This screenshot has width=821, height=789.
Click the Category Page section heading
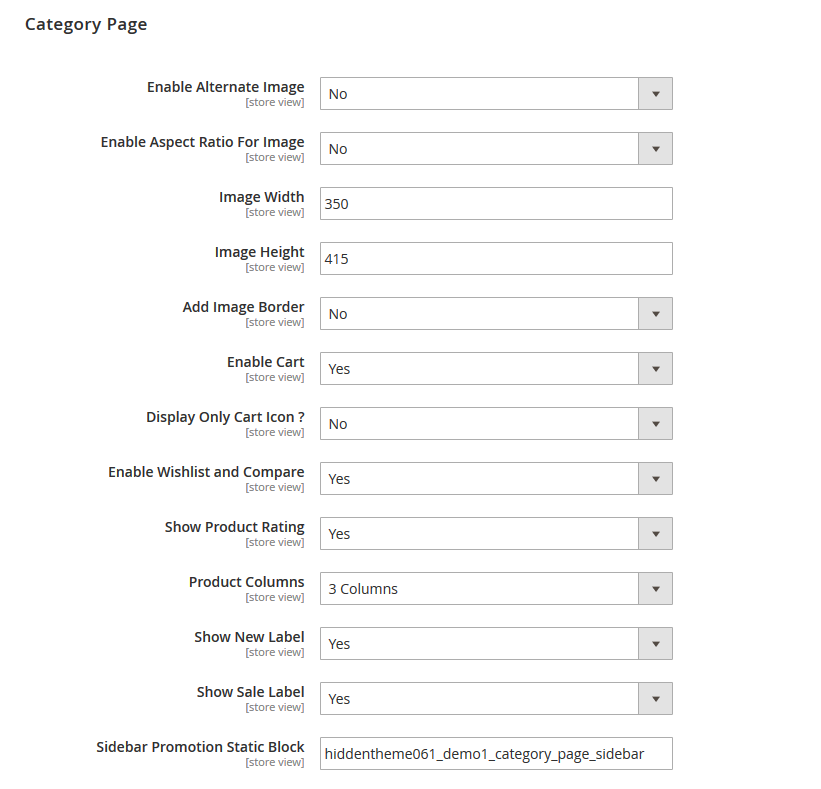pos(86,24)
